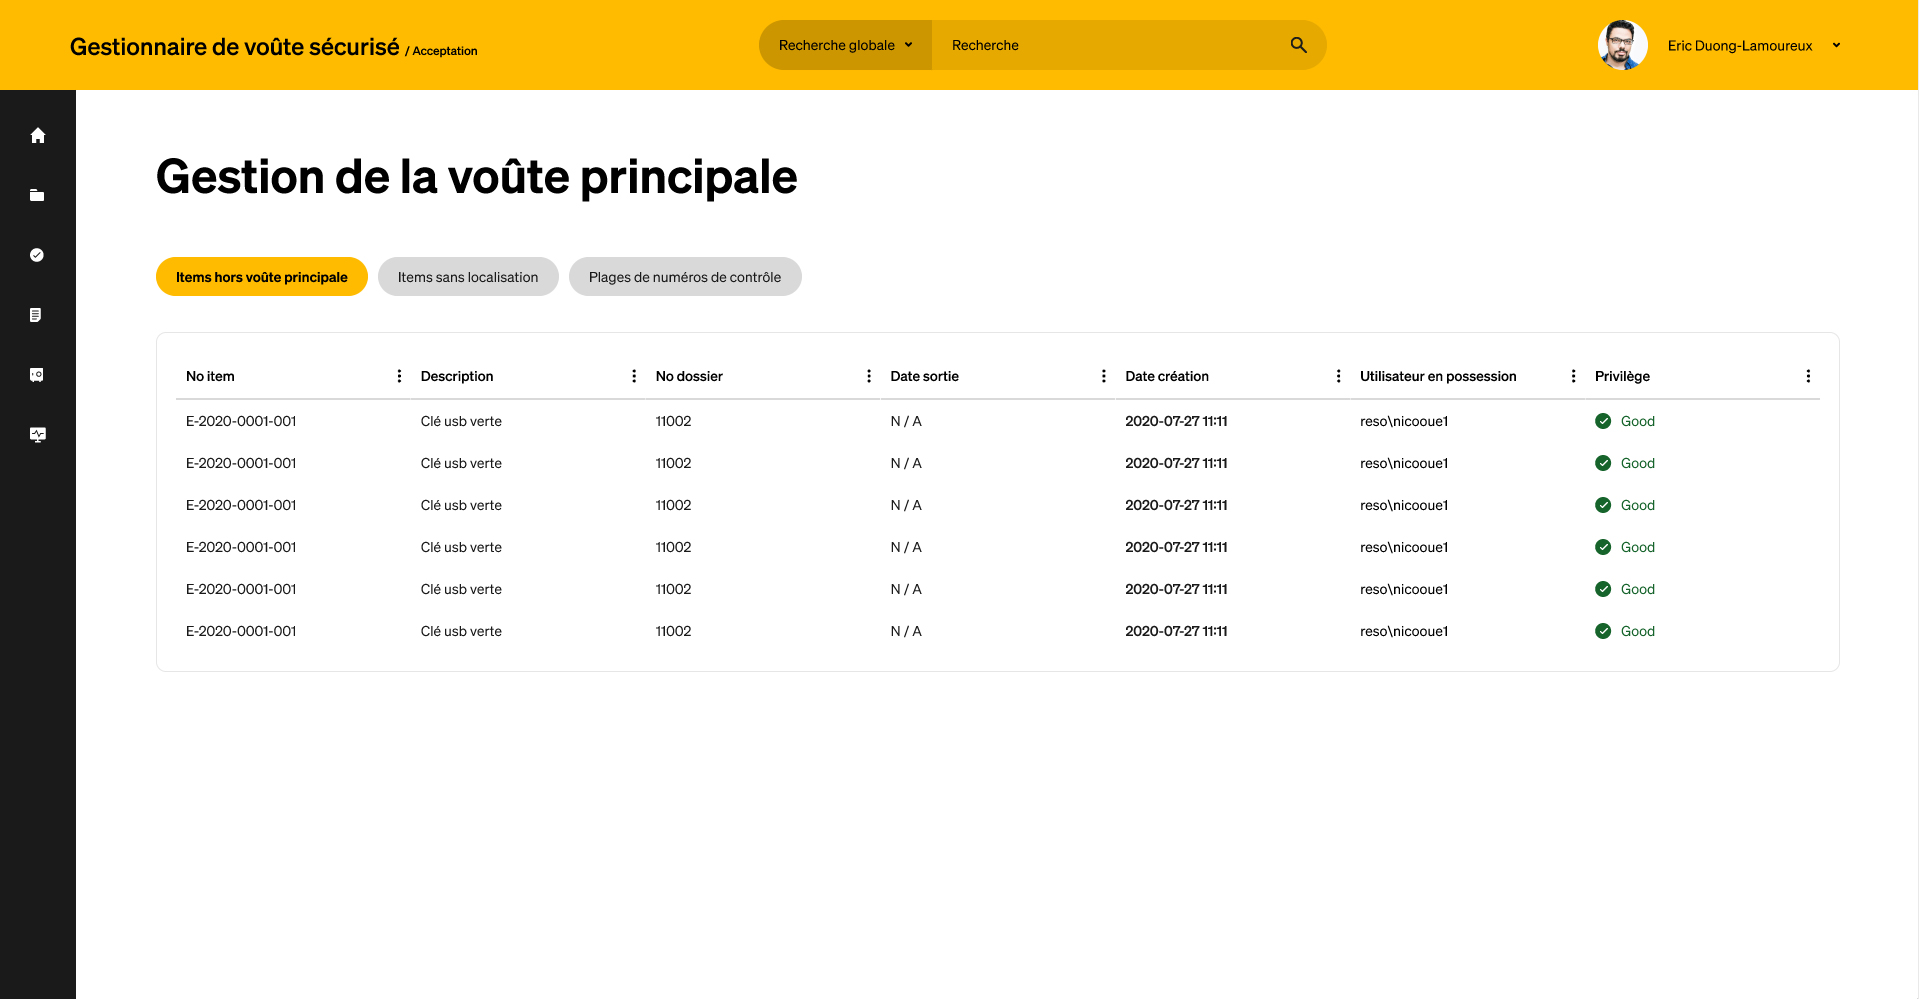Click the green Good privilege check icon
The height and width of the screenshot is (999, 1919).
click(x=1603, y=421)
